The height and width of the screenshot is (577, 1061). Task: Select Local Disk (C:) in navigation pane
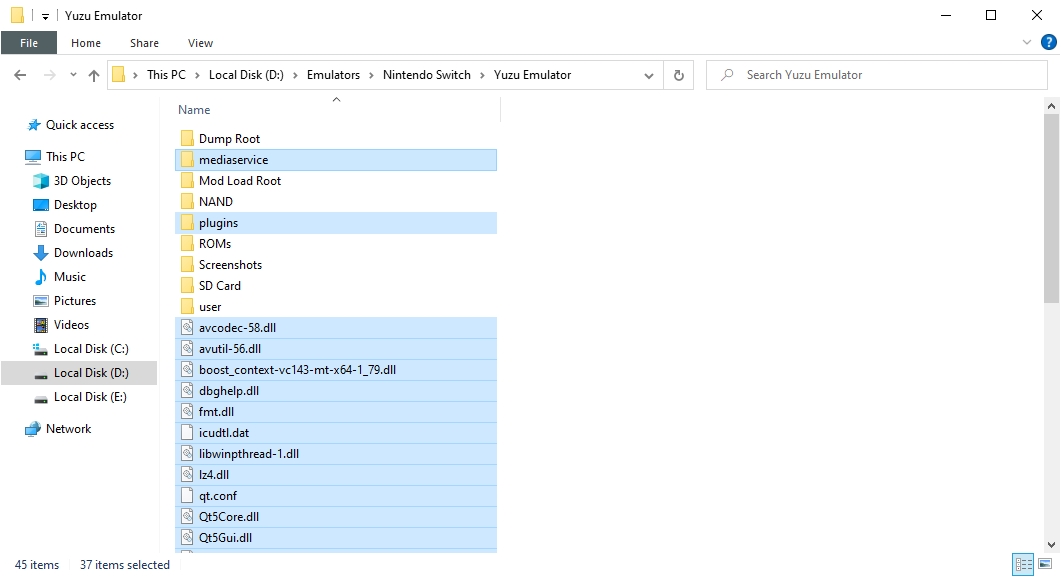pyautogui.click(x=91, y=348)
